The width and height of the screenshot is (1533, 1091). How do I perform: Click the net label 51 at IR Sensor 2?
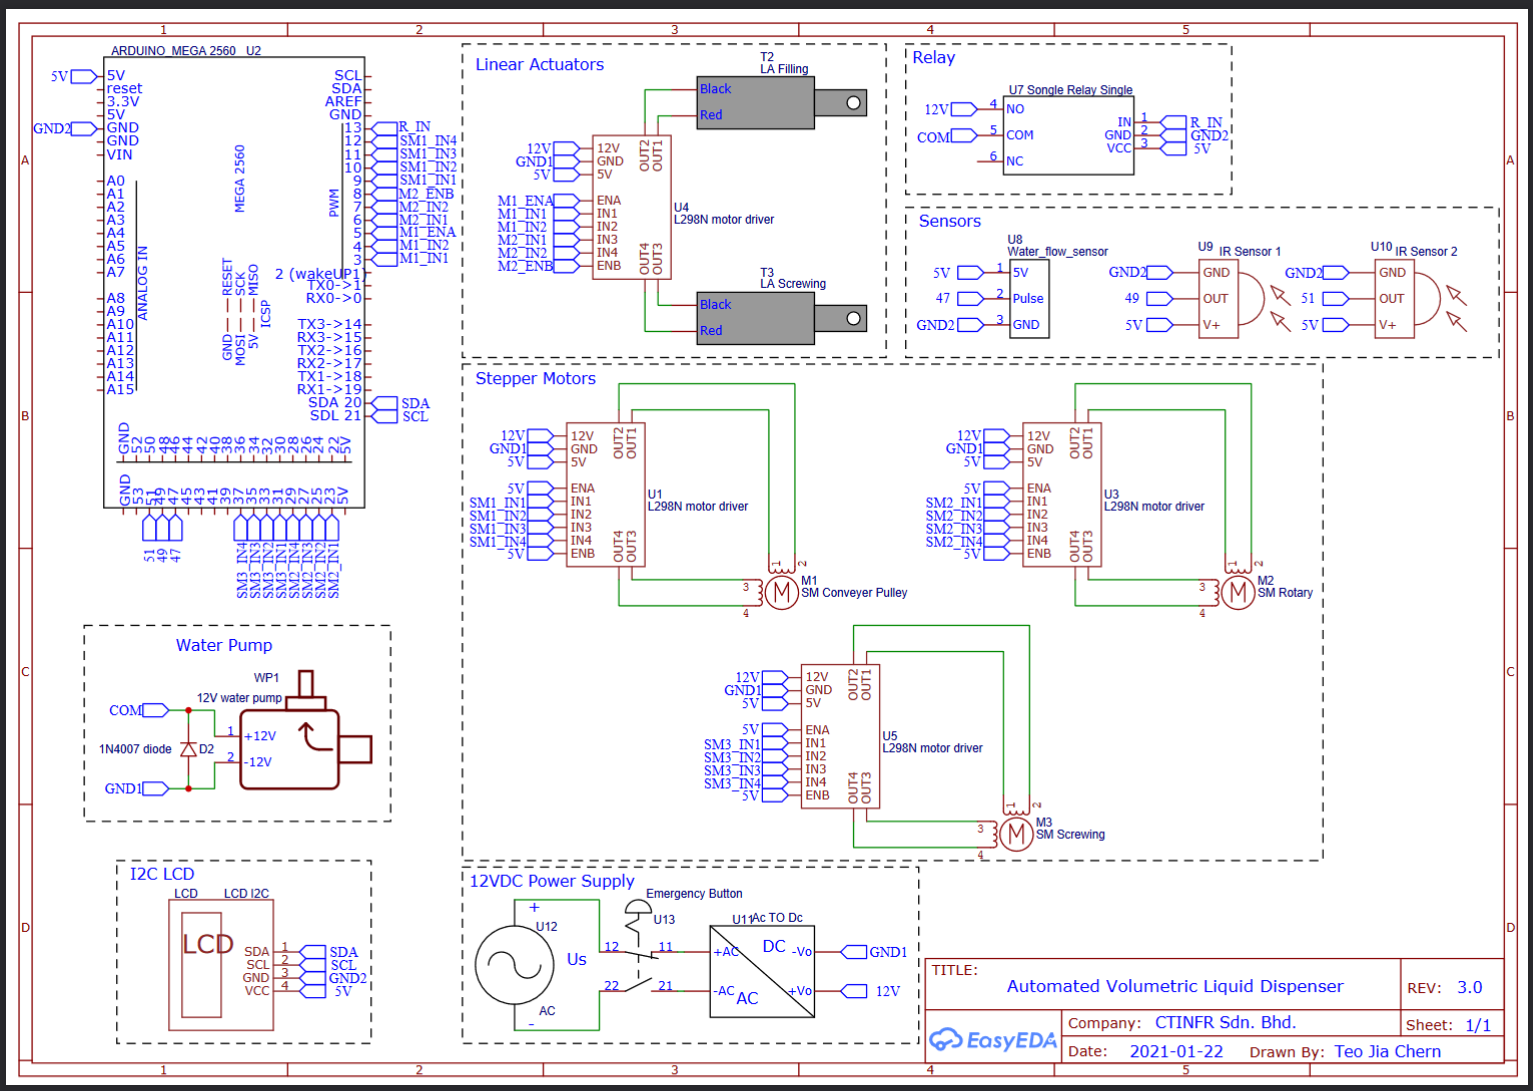pos(1308,298)
